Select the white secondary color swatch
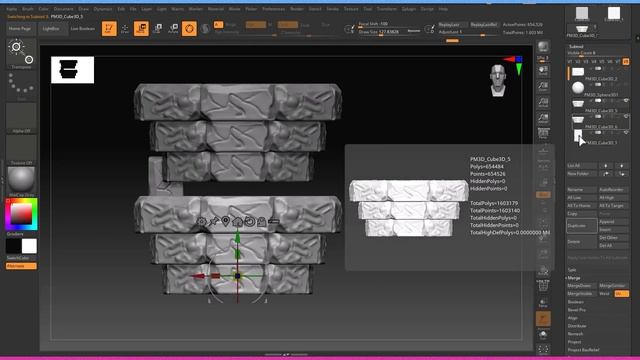The width and height of the screenshot is (640, 360). tap(29, 246)
